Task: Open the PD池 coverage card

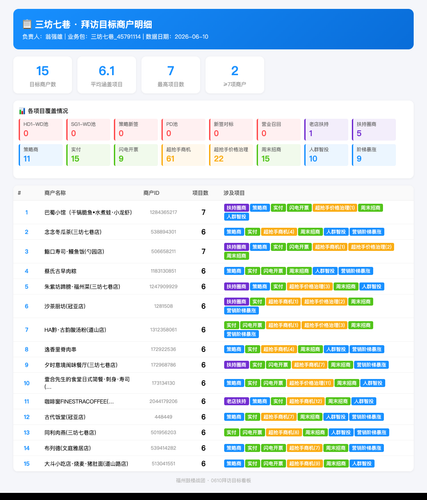Action: [184, 129]
